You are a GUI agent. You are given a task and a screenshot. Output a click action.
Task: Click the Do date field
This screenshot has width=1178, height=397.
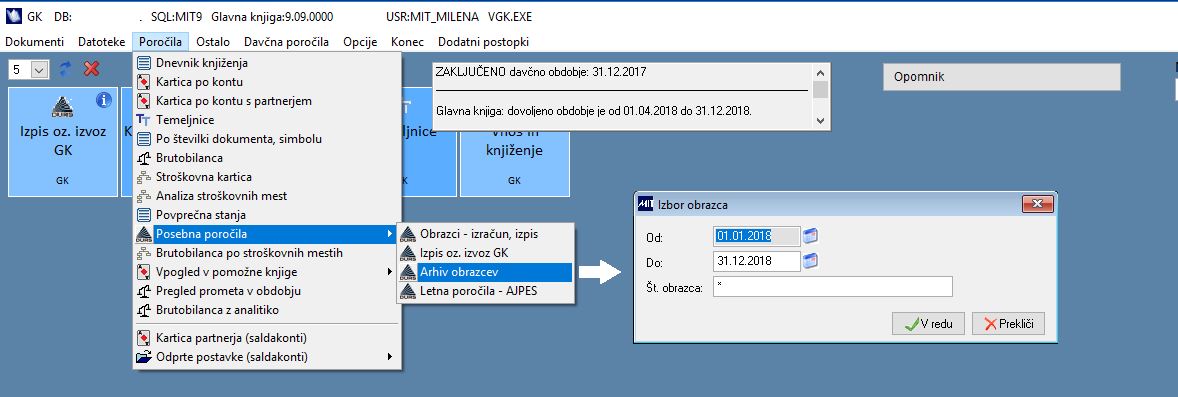757,261
